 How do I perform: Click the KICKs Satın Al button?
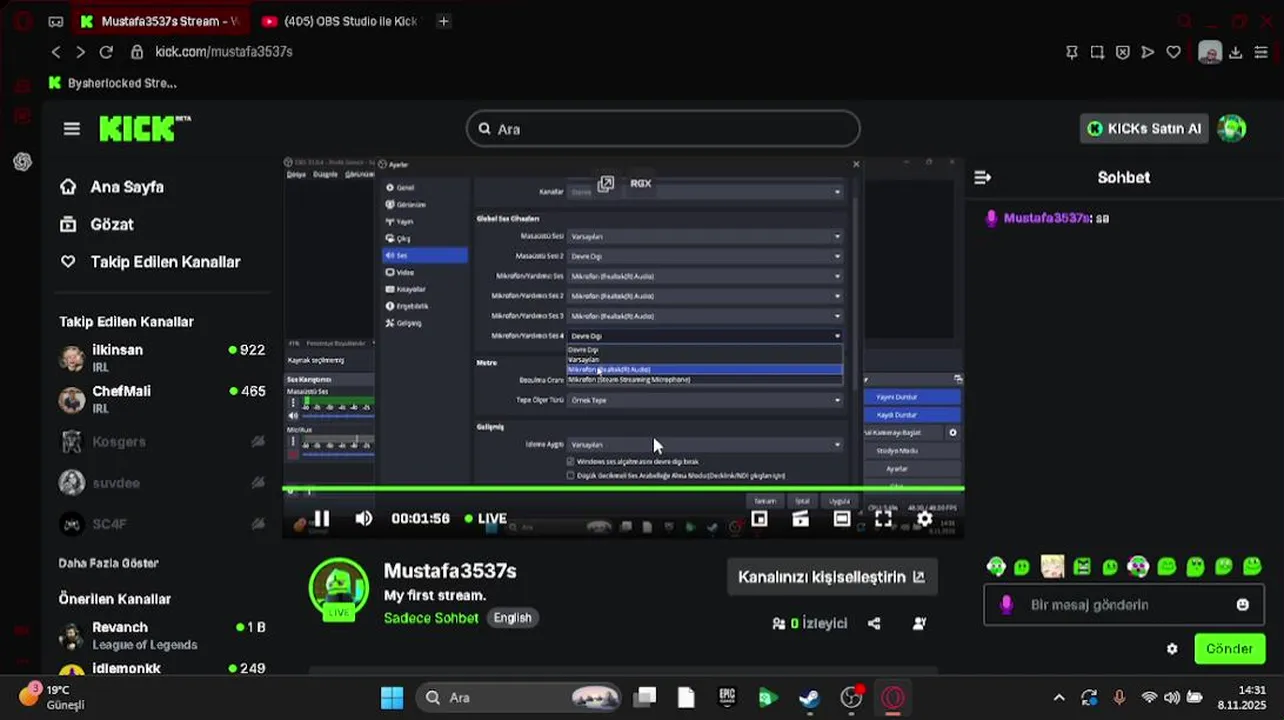click(1144, 128)
